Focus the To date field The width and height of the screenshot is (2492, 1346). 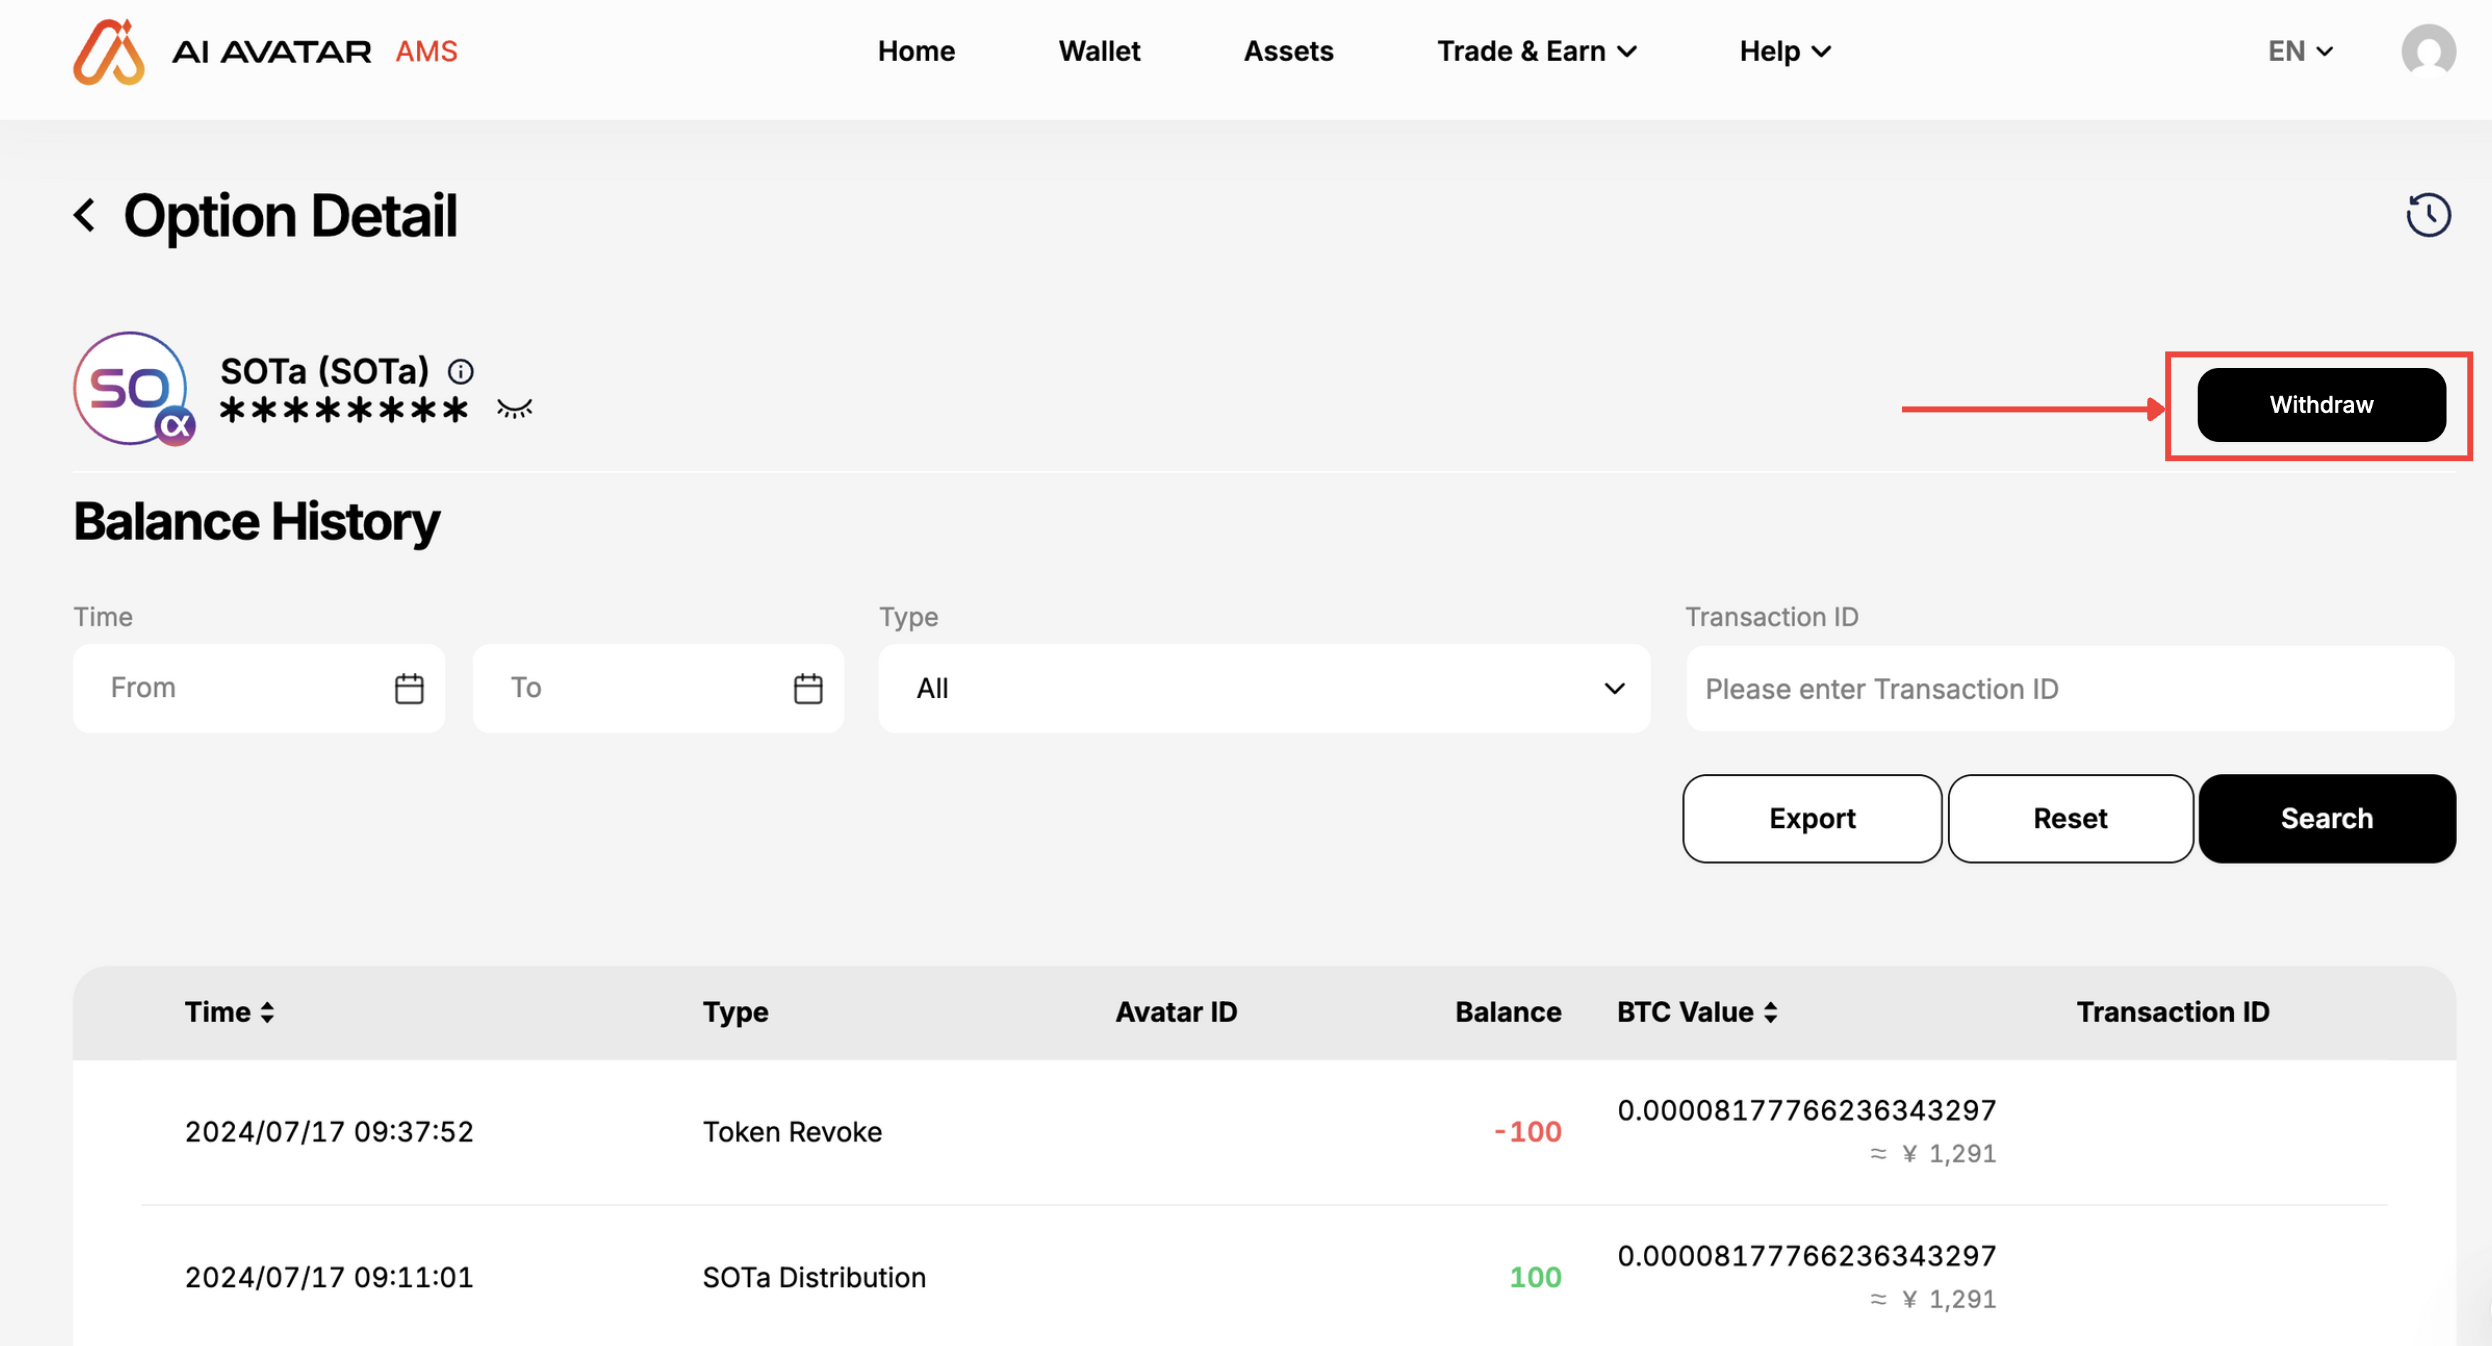tap(658, 688)
